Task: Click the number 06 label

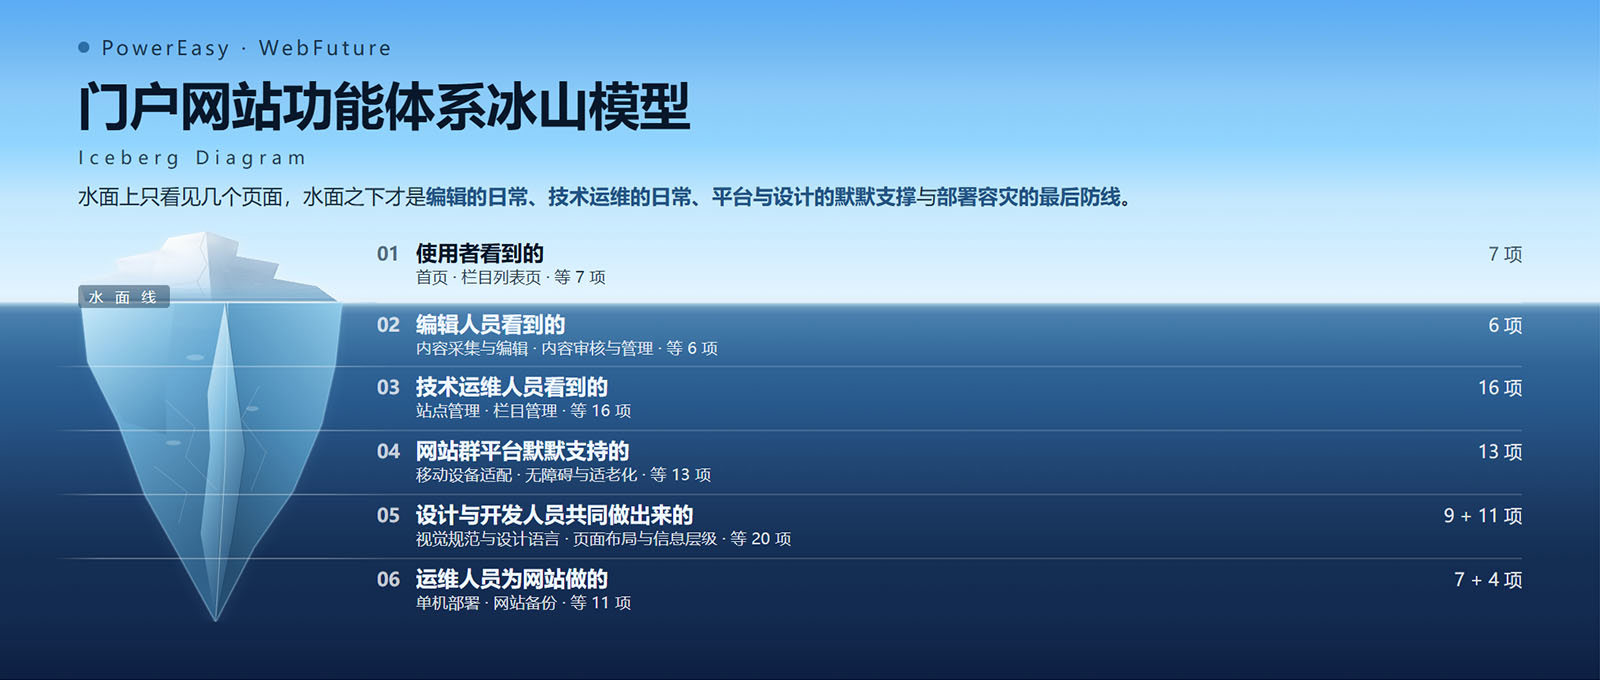Action: coord(388,579)
